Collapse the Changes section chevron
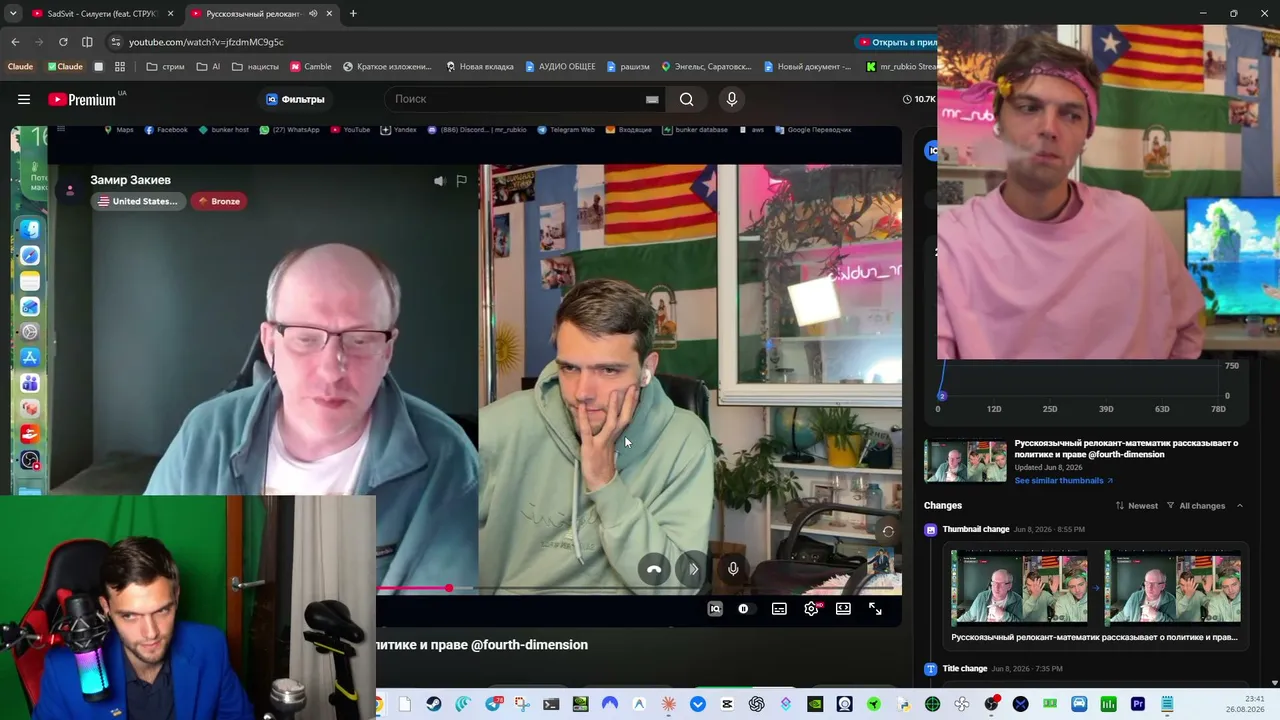 tap(1240, 506)
